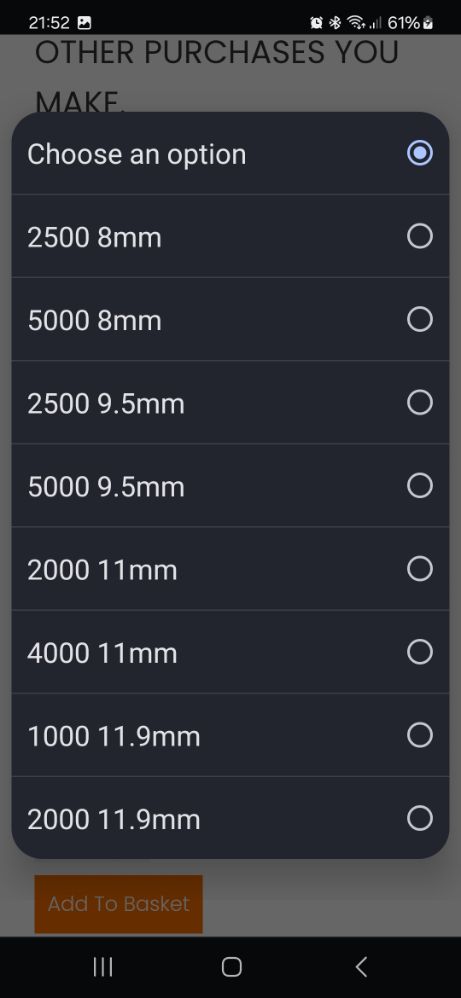Select the 5000 9.5mm radio button
The height and width of the screenshot is (998, 461).
point(420,486)
